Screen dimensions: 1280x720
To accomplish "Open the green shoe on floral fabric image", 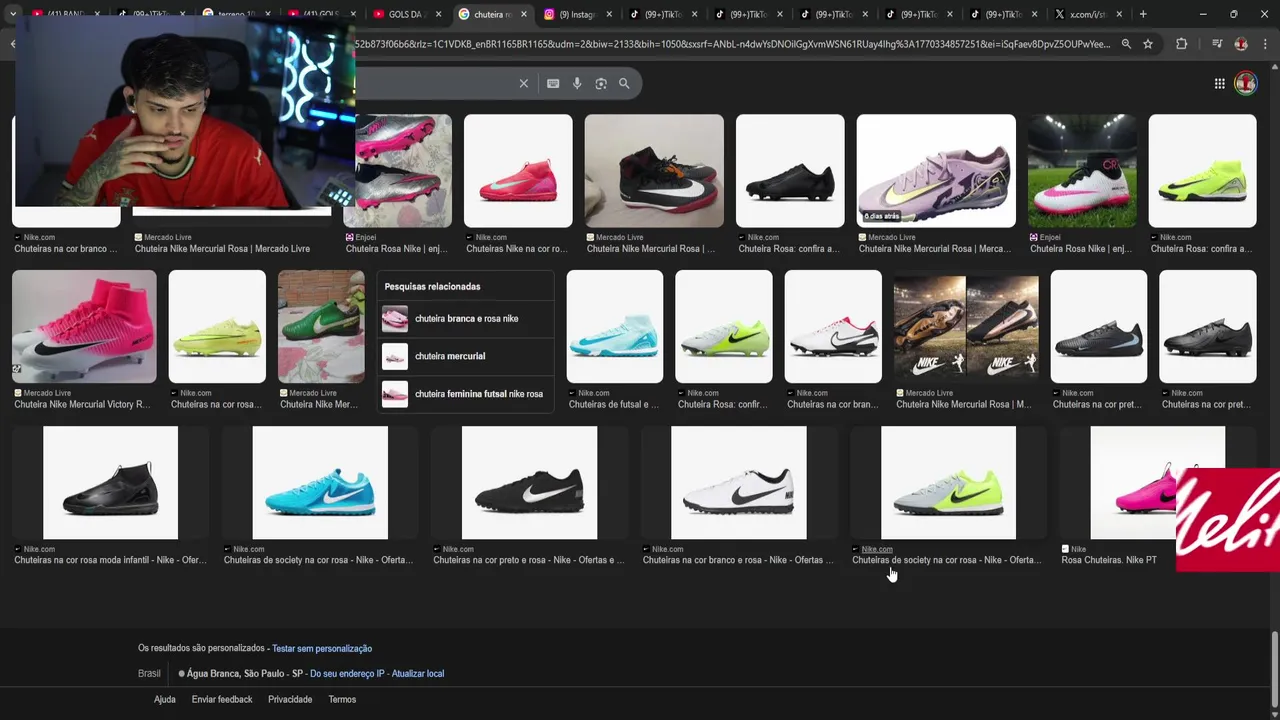I will (x=321, y=327).
